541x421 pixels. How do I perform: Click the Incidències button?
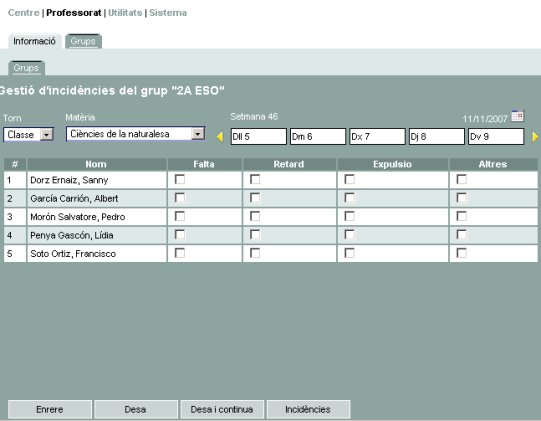point(308,410)
